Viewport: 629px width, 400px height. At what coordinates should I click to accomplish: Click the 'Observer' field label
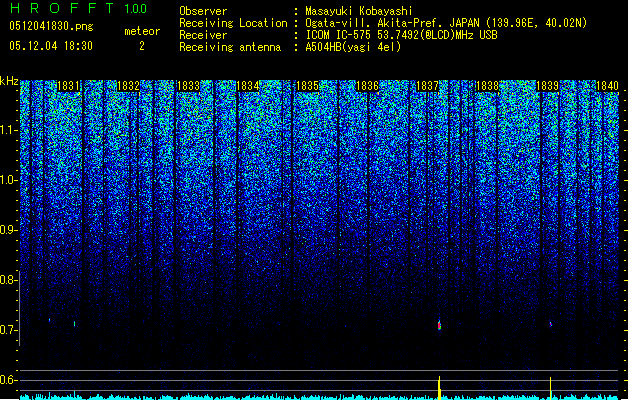[203, 11]
